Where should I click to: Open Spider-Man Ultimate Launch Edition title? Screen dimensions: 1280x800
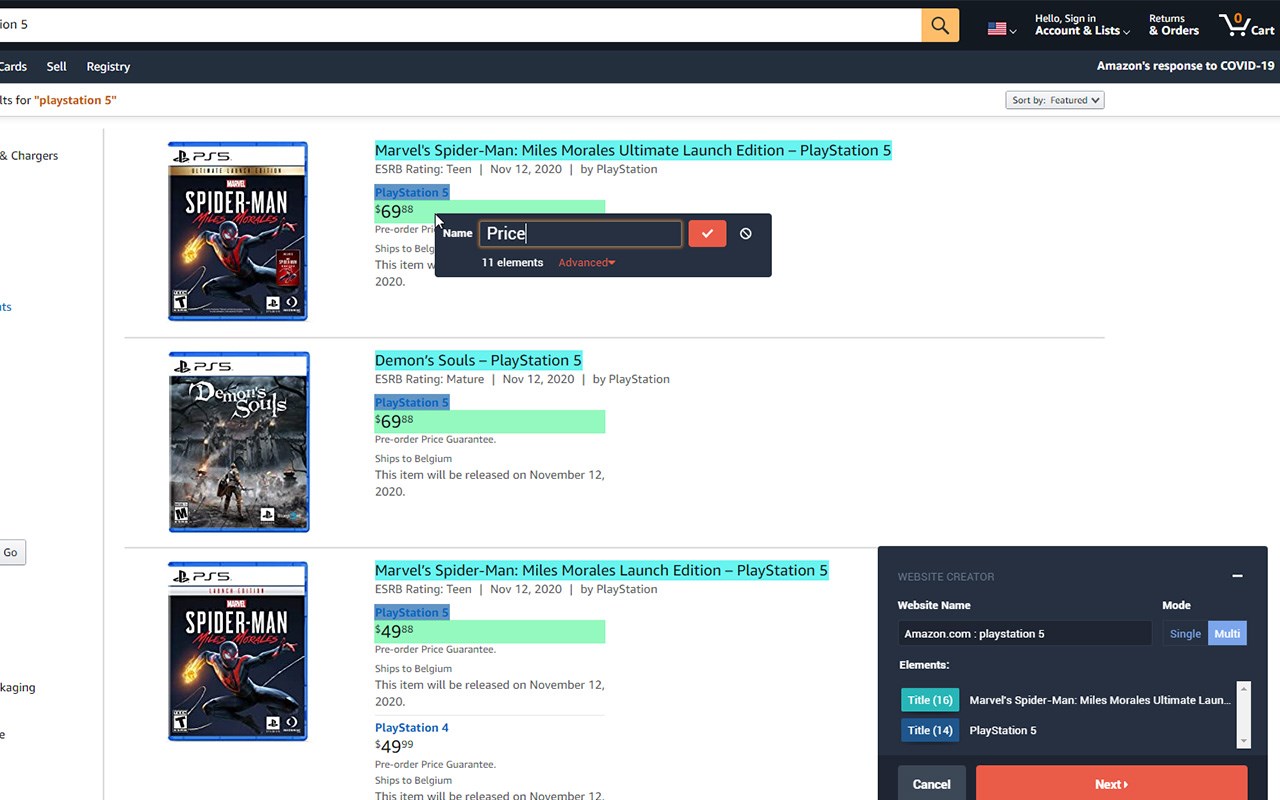[633, 150]
